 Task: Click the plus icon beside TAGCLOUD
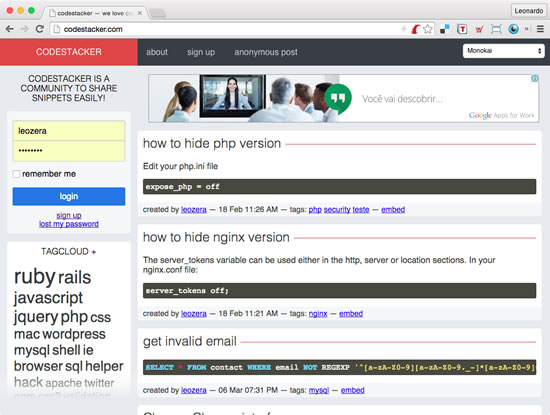[94, 252]
